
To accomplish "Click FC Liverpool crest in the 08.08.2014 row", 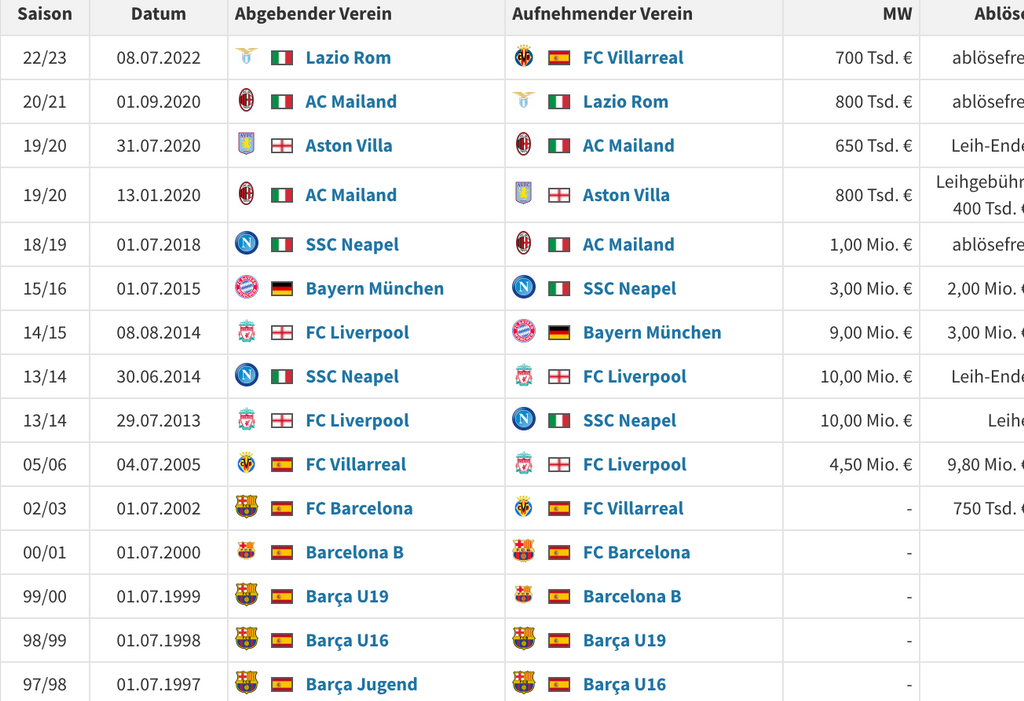I will click(246, 332).
